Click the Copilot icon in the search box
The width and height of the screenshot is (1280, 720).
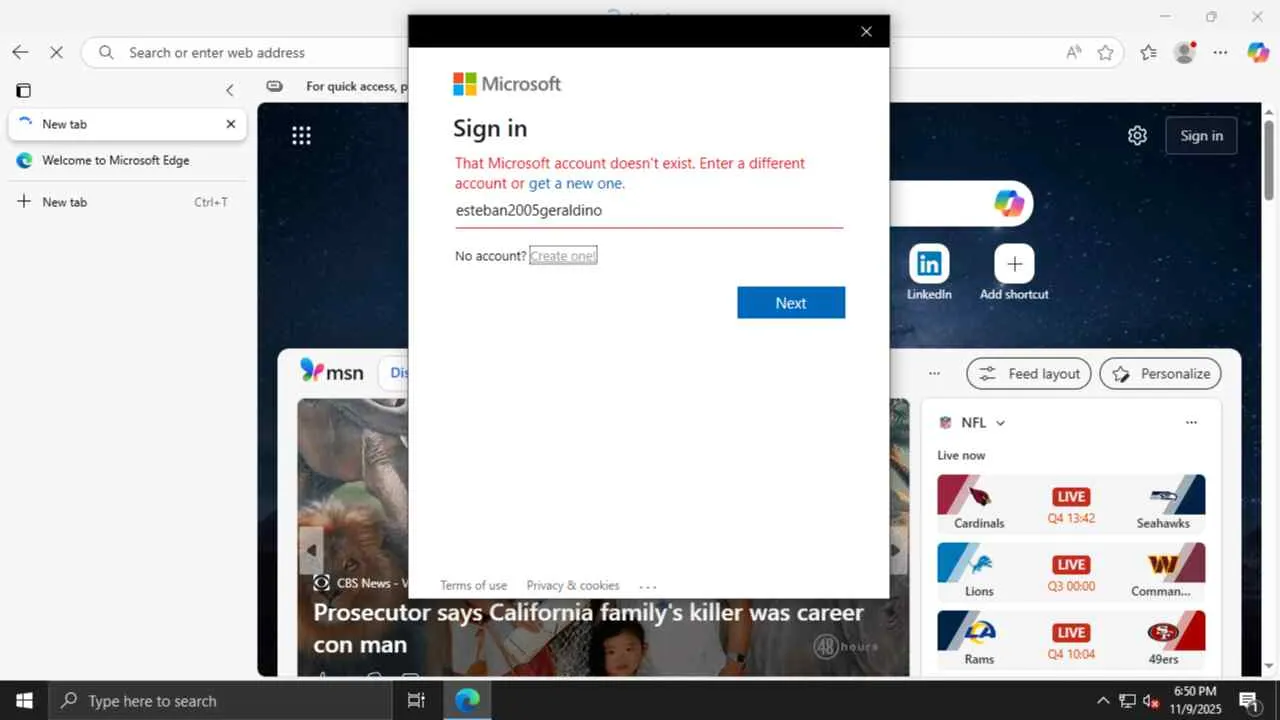1008,203
